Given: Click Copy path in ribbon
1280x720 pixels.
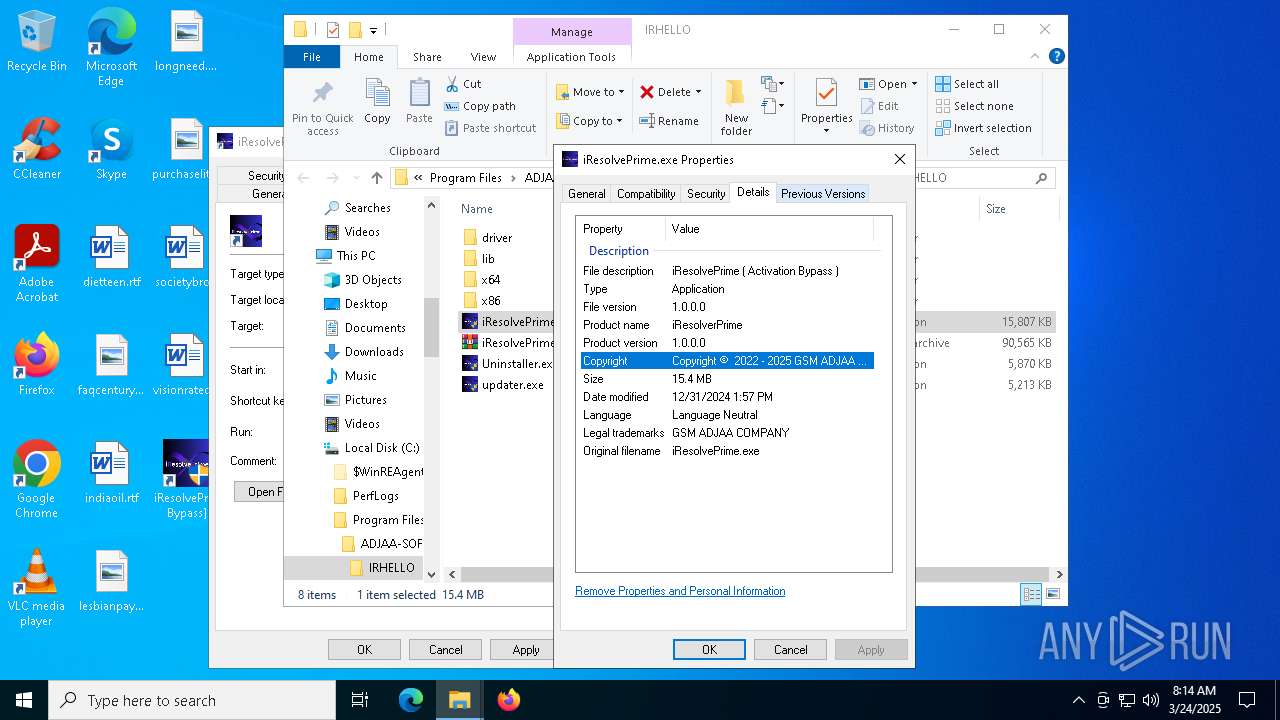Looking at the screenshot, I should (480, 106).
